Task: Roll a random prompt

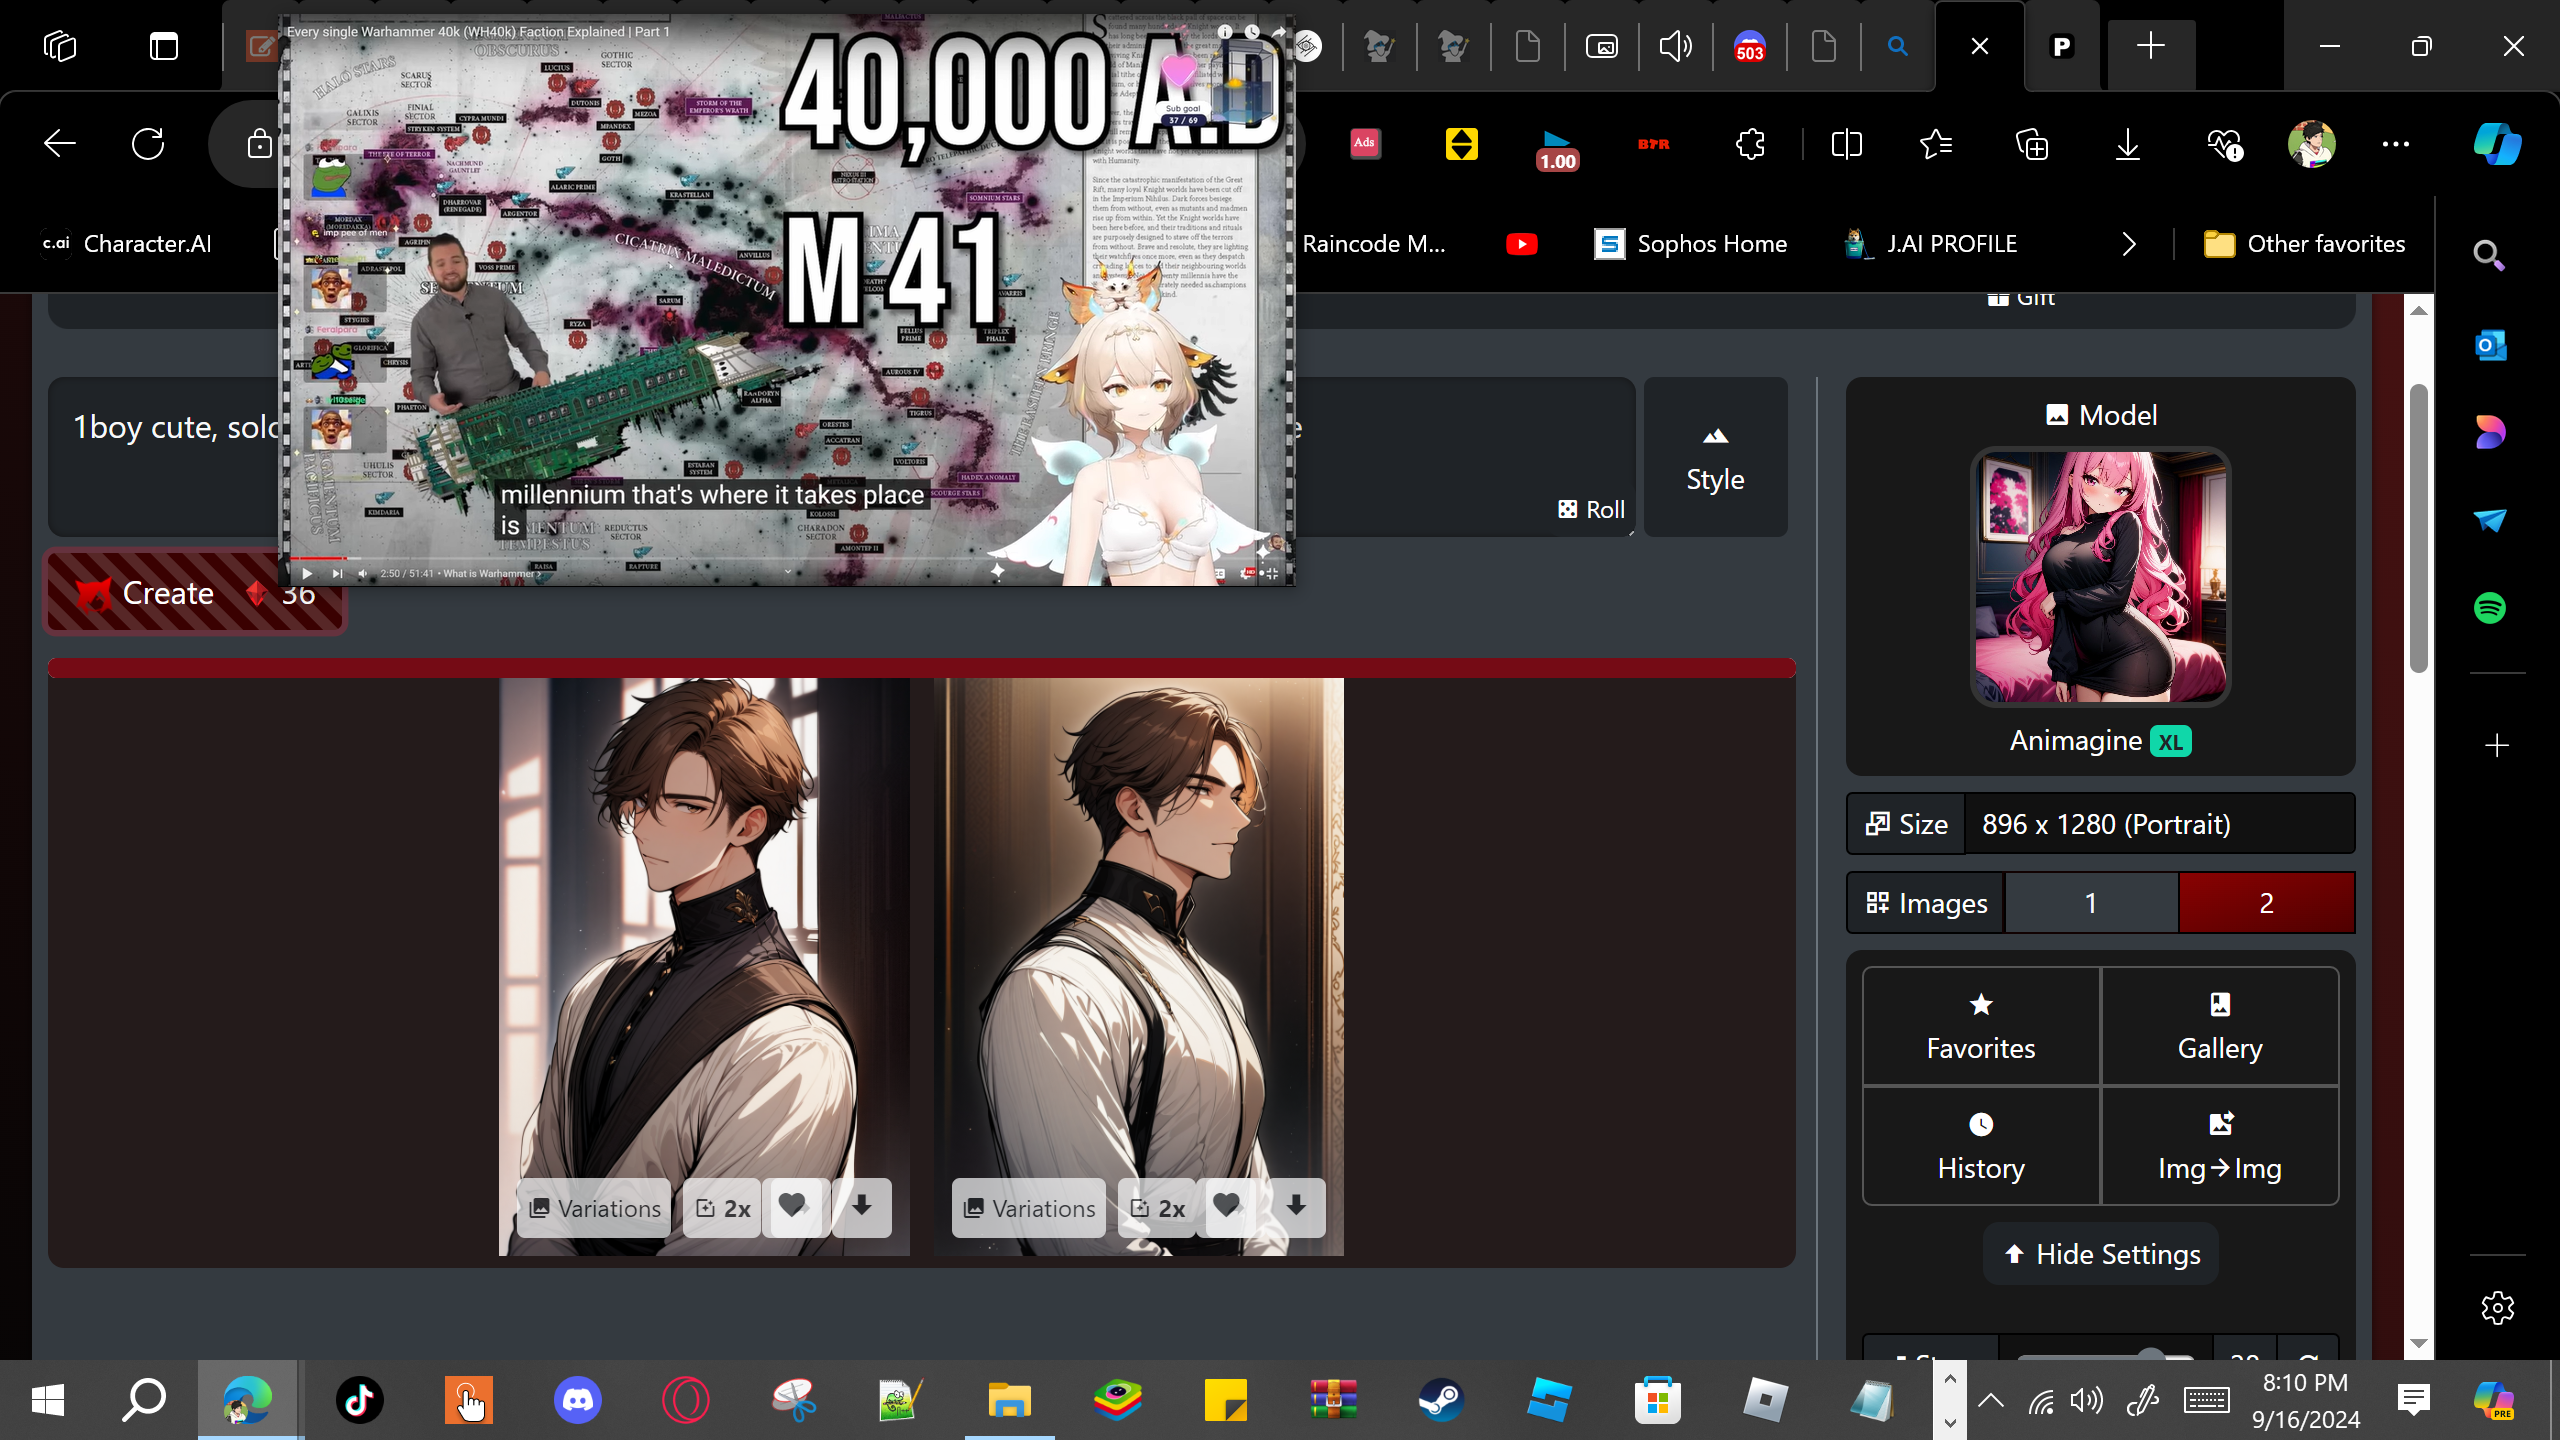Action: point(1592,509)
